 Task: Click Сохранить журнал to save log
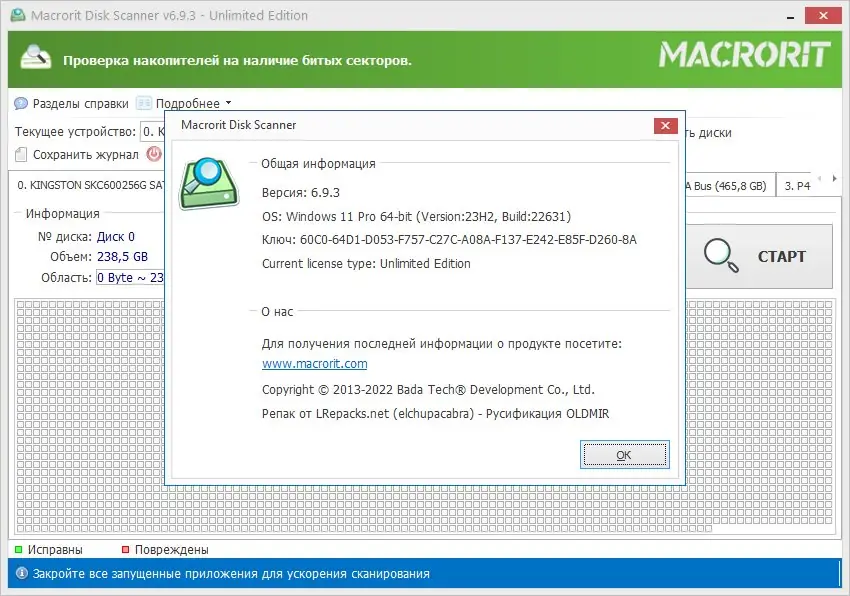coord(86,155)
